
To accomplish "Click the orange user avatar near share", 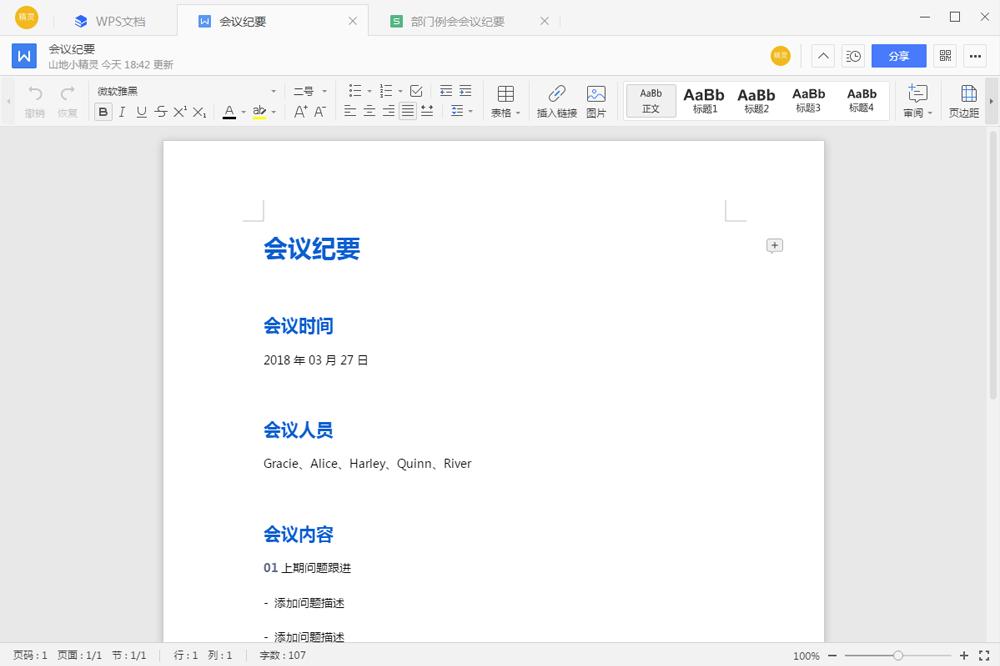I will pyautogui.click(x=781, y=56).
